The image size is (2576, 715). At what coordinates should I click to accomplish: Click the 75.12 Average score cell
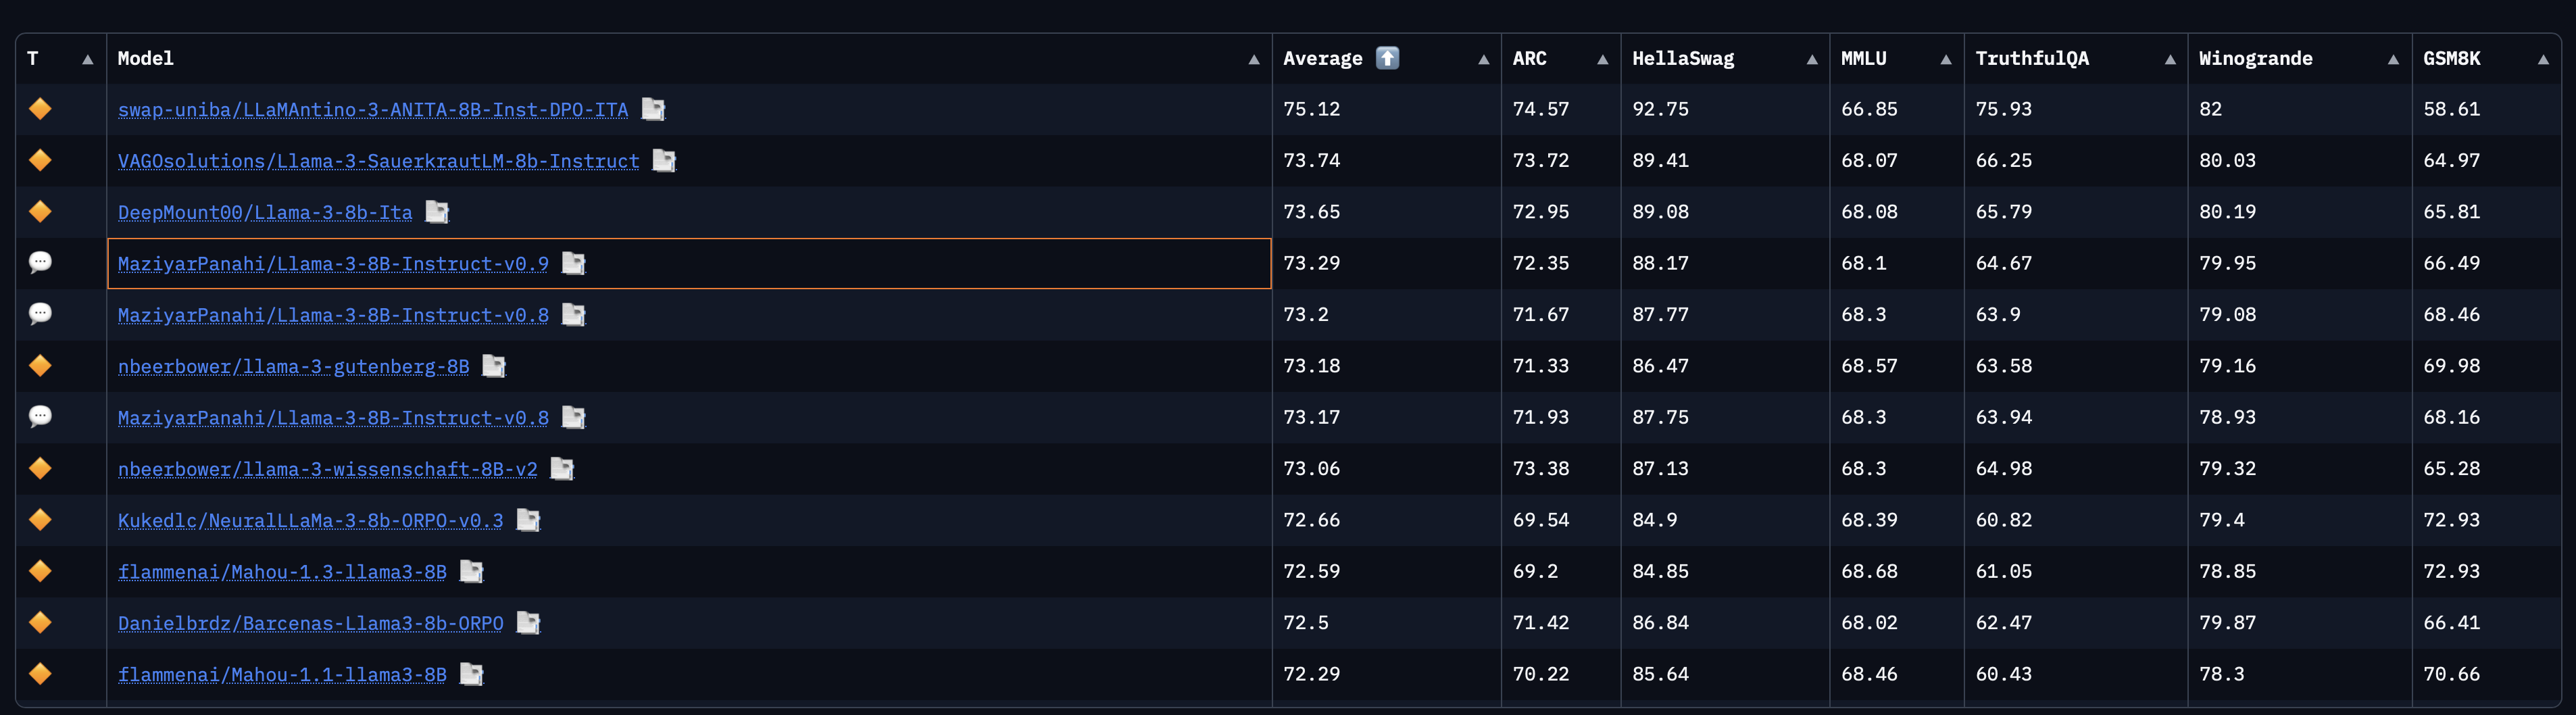[x=1311, y=109]
